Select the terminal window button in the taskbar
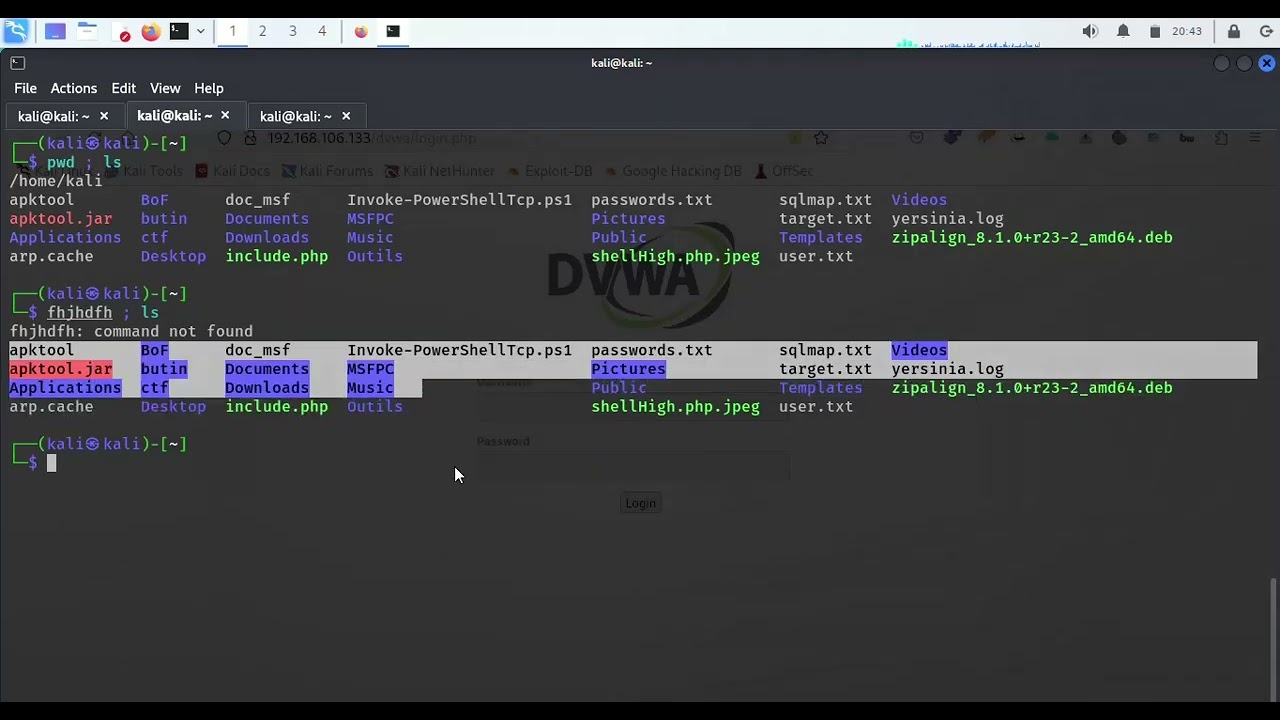 [393, 31]
